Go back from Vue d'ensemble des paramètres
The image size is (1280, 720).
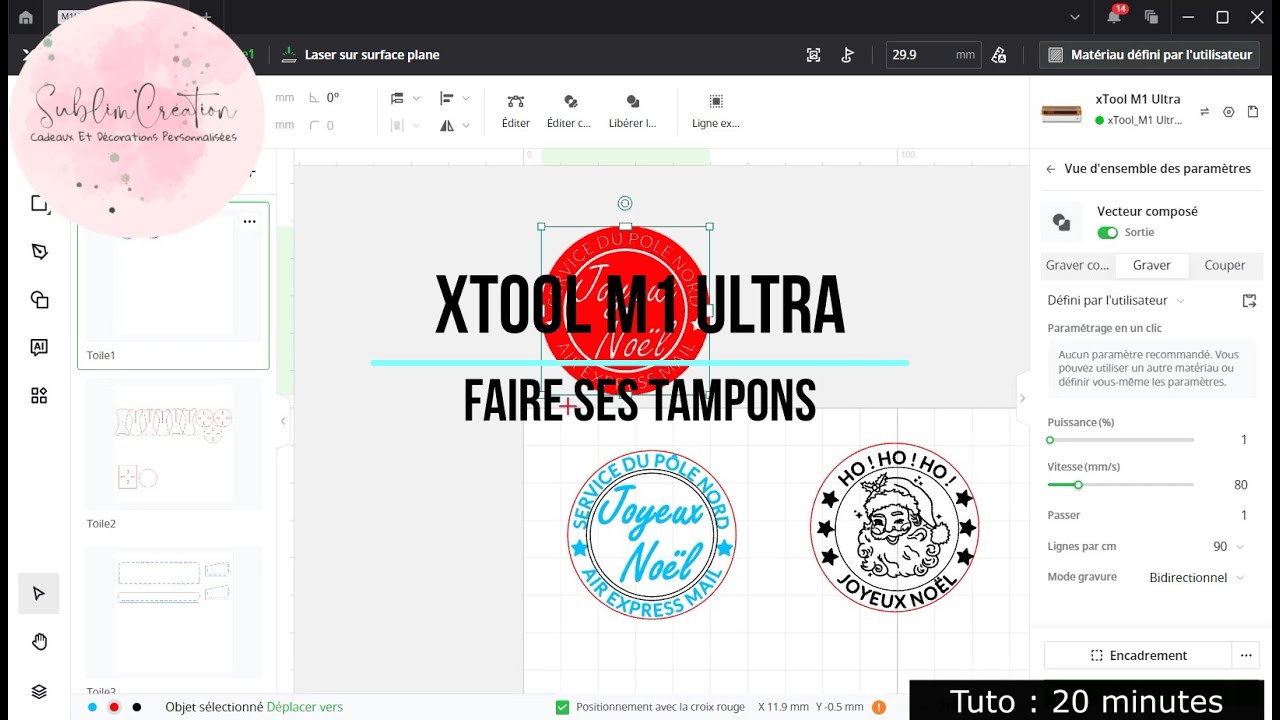[1050, 169]
